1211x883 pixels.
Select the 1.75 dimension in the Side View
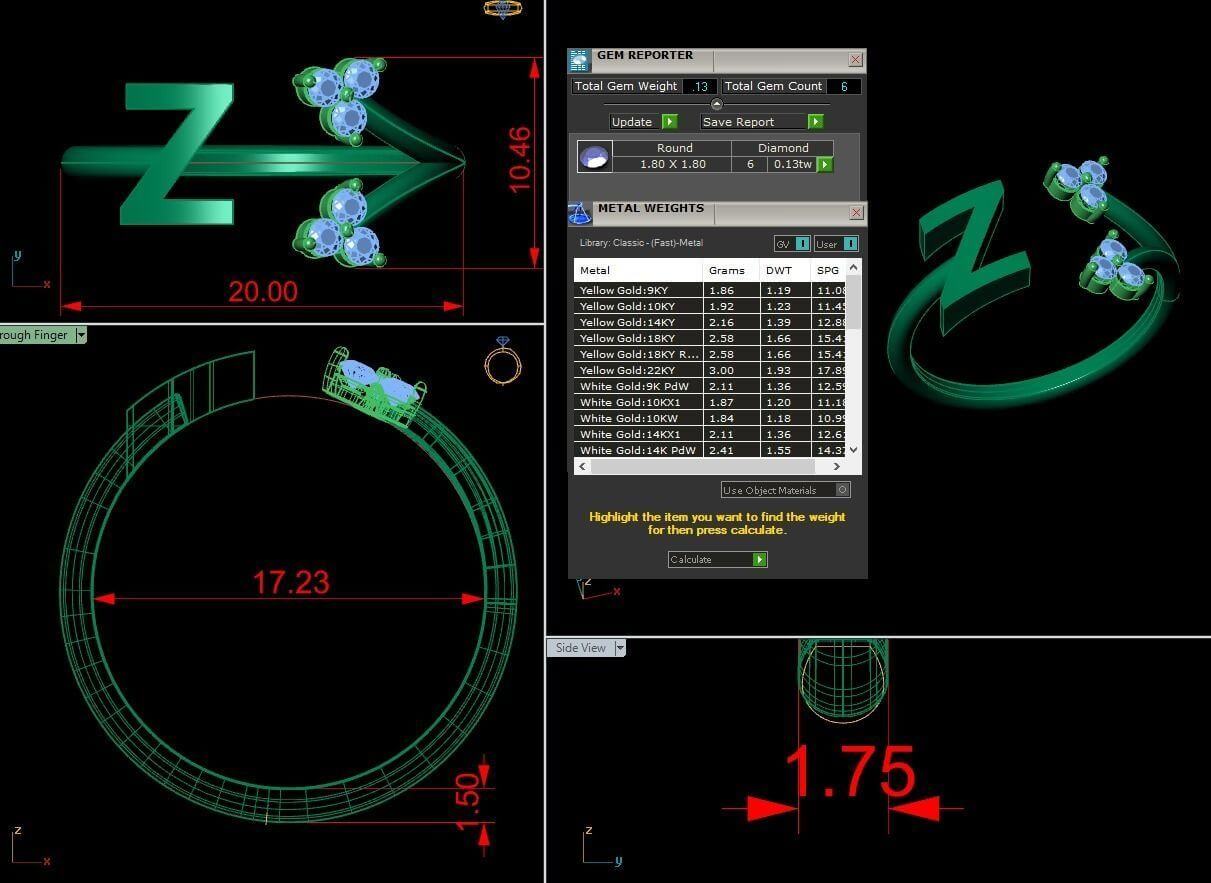click(849, 771)
